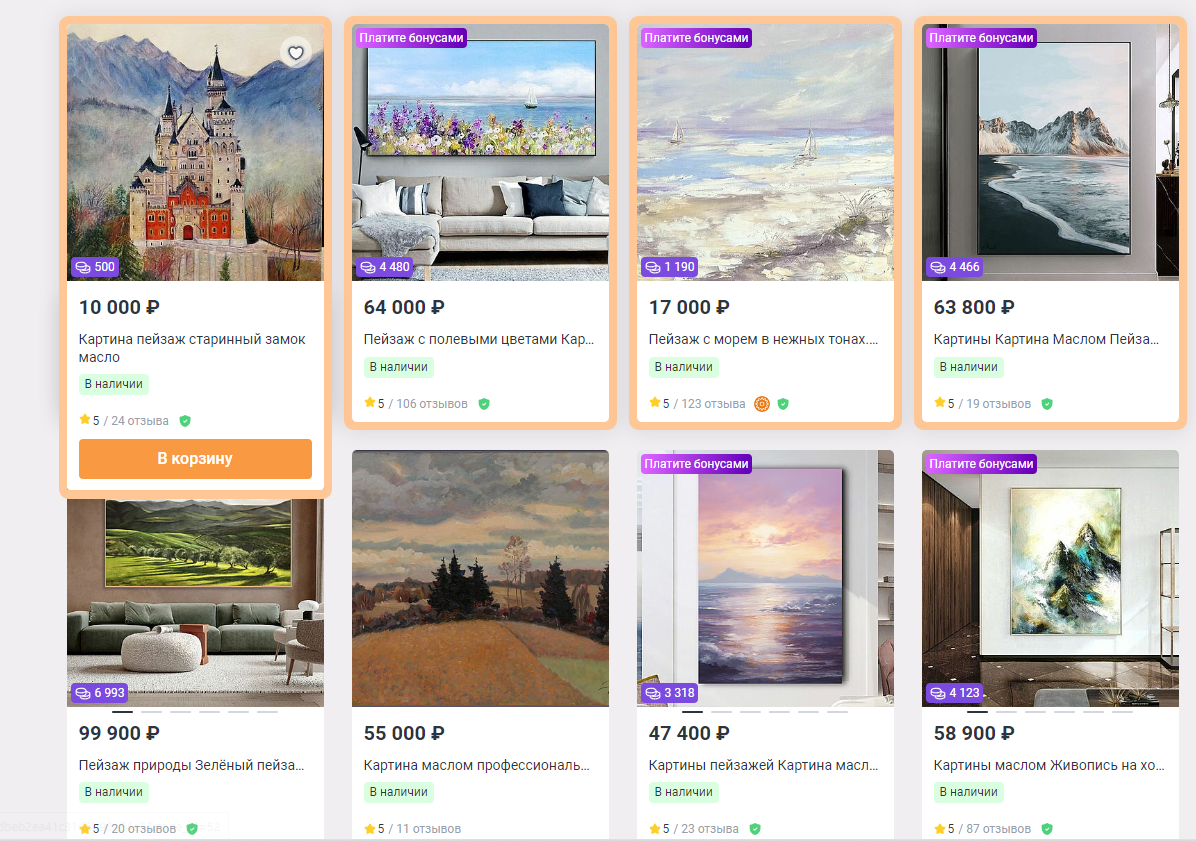Open the autumn field oil painting thumbnail
This screenshot has width=1196, height=841.
pyautogui.click(x=481, y=578)
